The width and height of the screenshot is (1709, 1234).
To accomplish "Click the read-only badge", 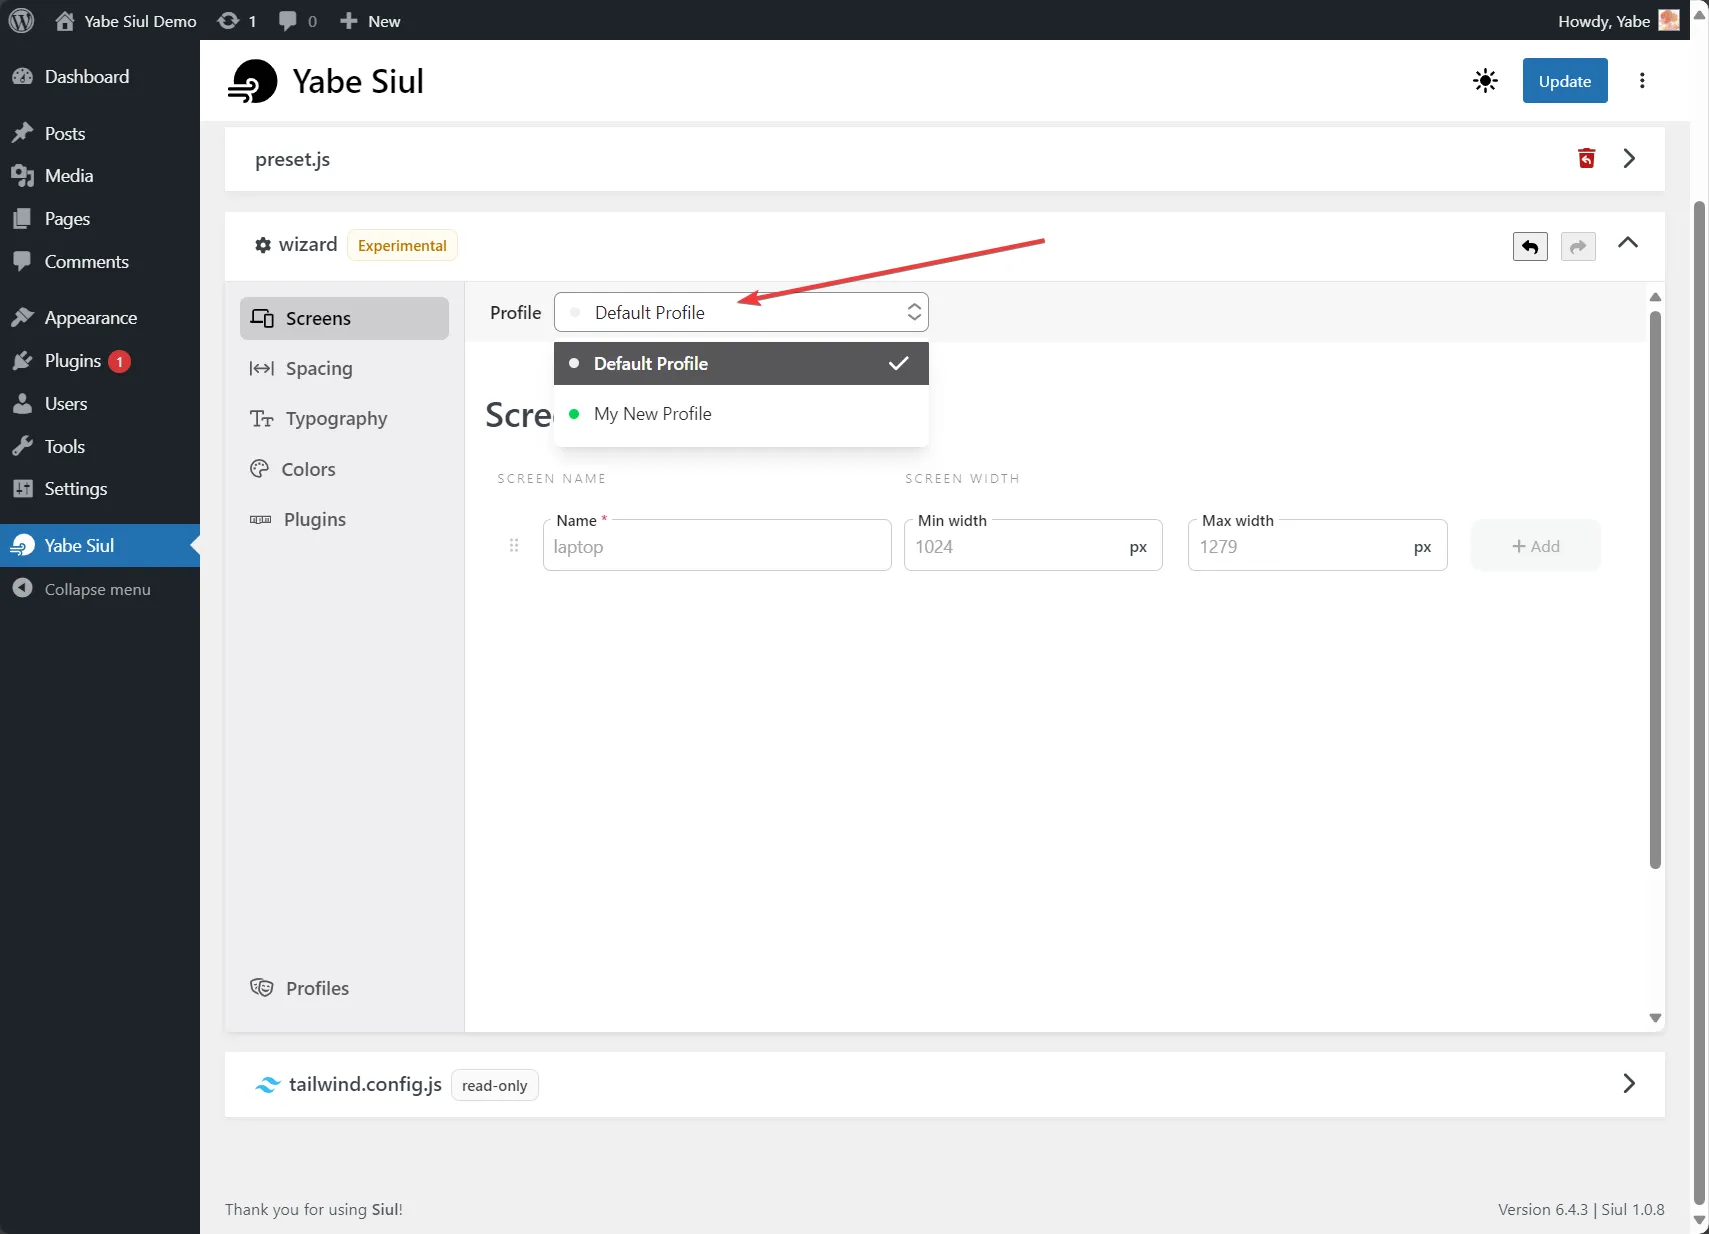I will coord(495,1086).
